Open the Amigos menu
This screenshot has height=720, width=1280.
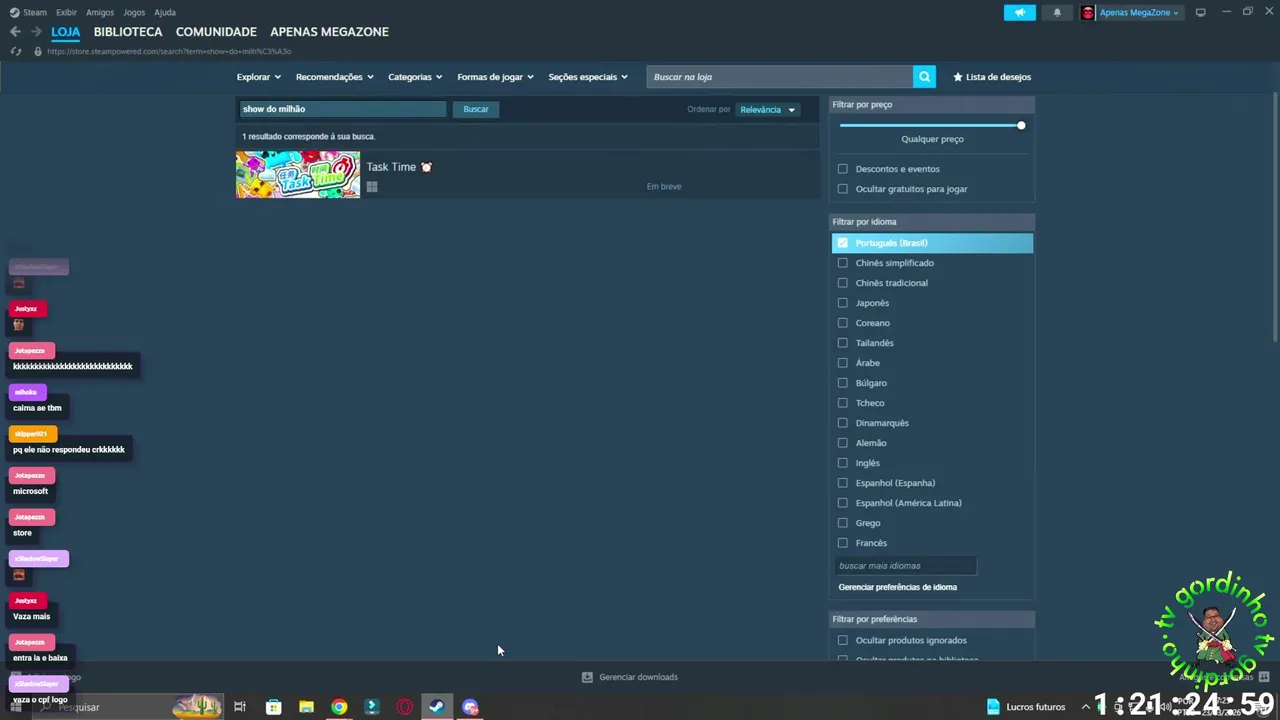pyautogui.click(x=100, y=12)
